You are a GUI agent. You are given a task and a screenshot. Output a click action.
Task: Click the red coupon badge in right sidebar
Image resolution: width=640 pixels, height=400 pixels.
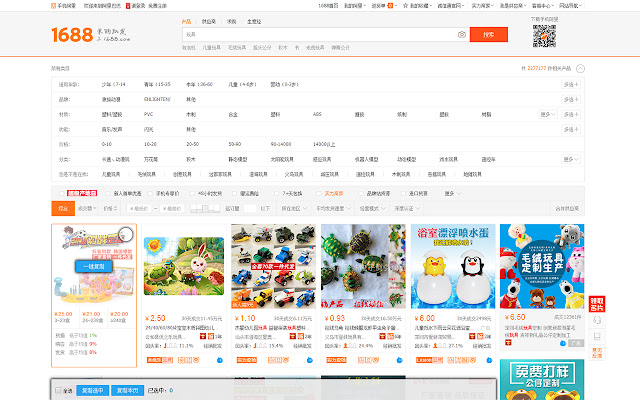tap(597, 304)
